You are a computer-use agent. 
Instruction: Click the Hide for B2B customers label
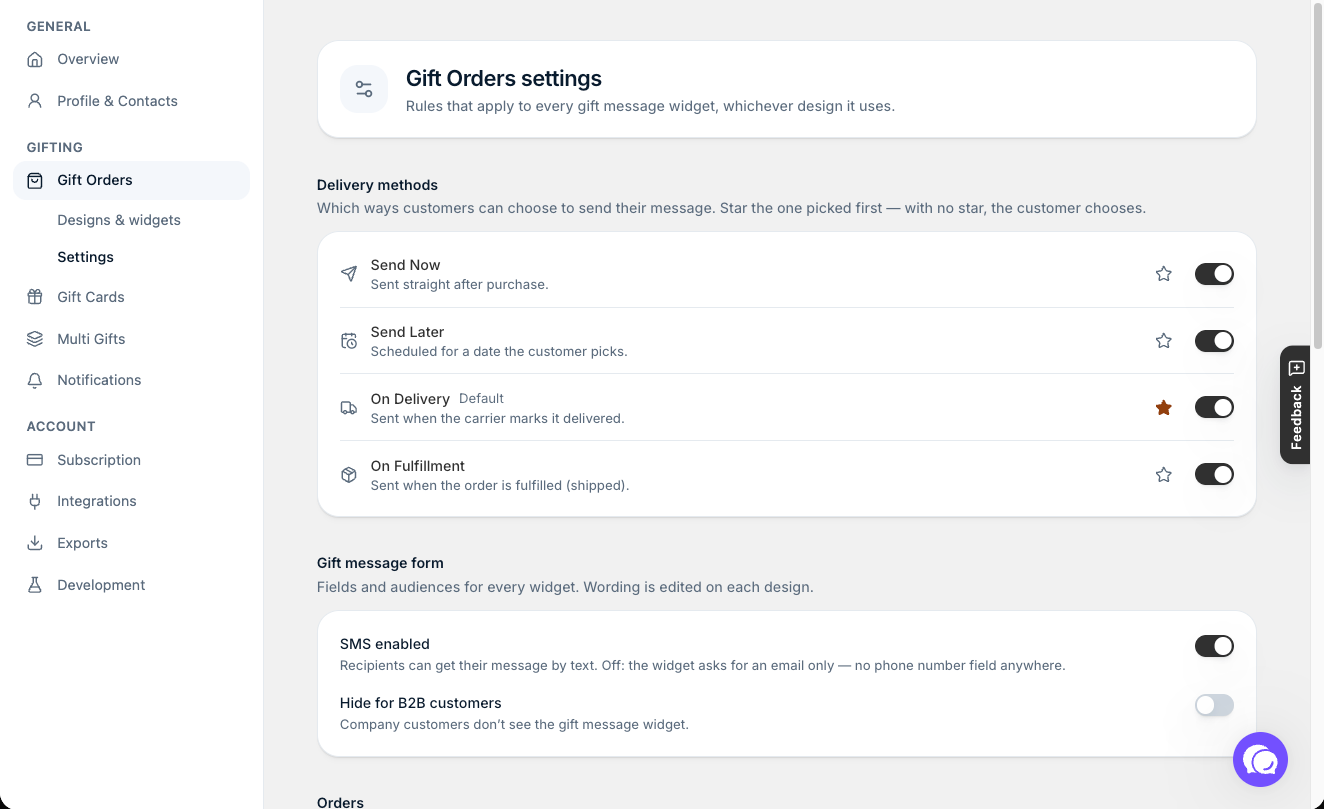(421, 703)
